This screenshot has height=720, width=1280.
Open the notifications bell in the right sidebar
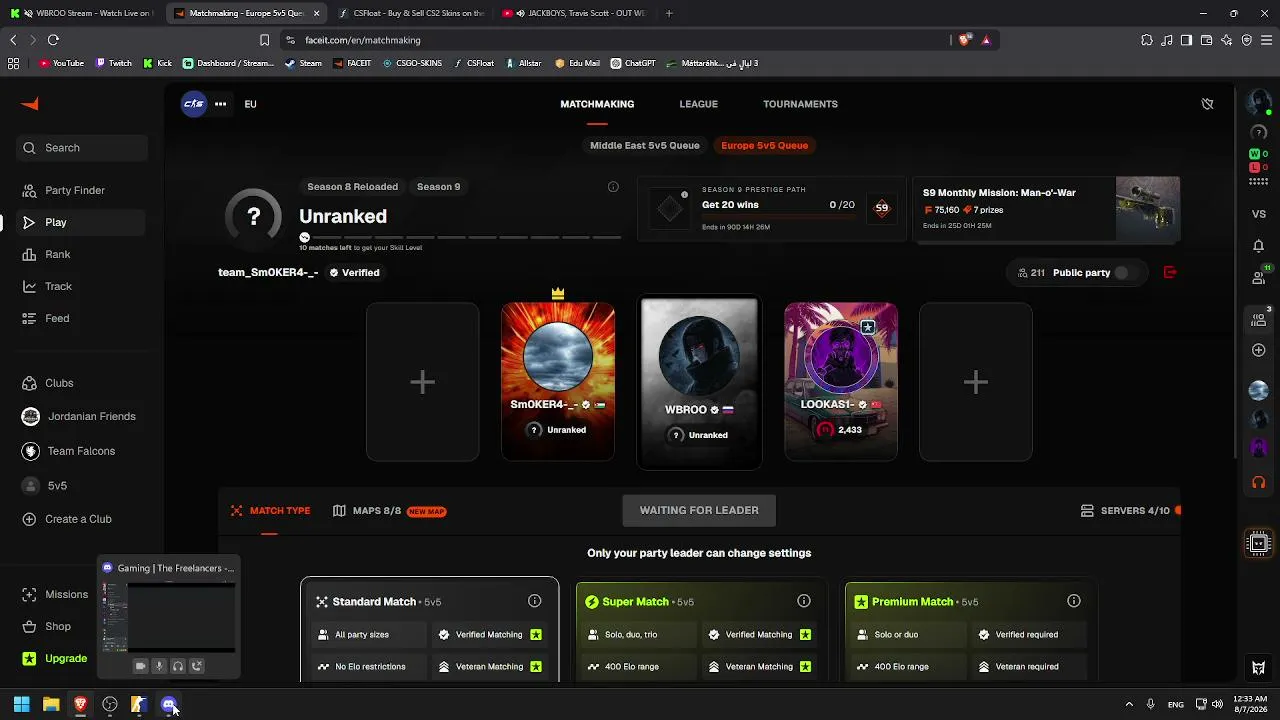coord(1259,246)
